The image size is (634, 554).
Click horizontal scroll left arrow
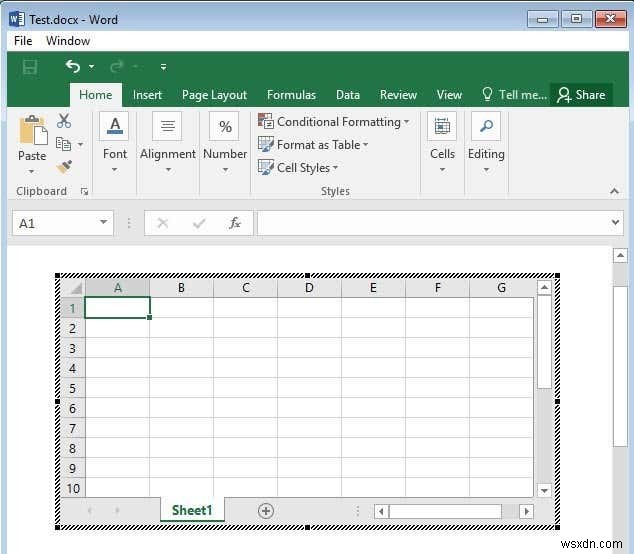coord(381,512)
